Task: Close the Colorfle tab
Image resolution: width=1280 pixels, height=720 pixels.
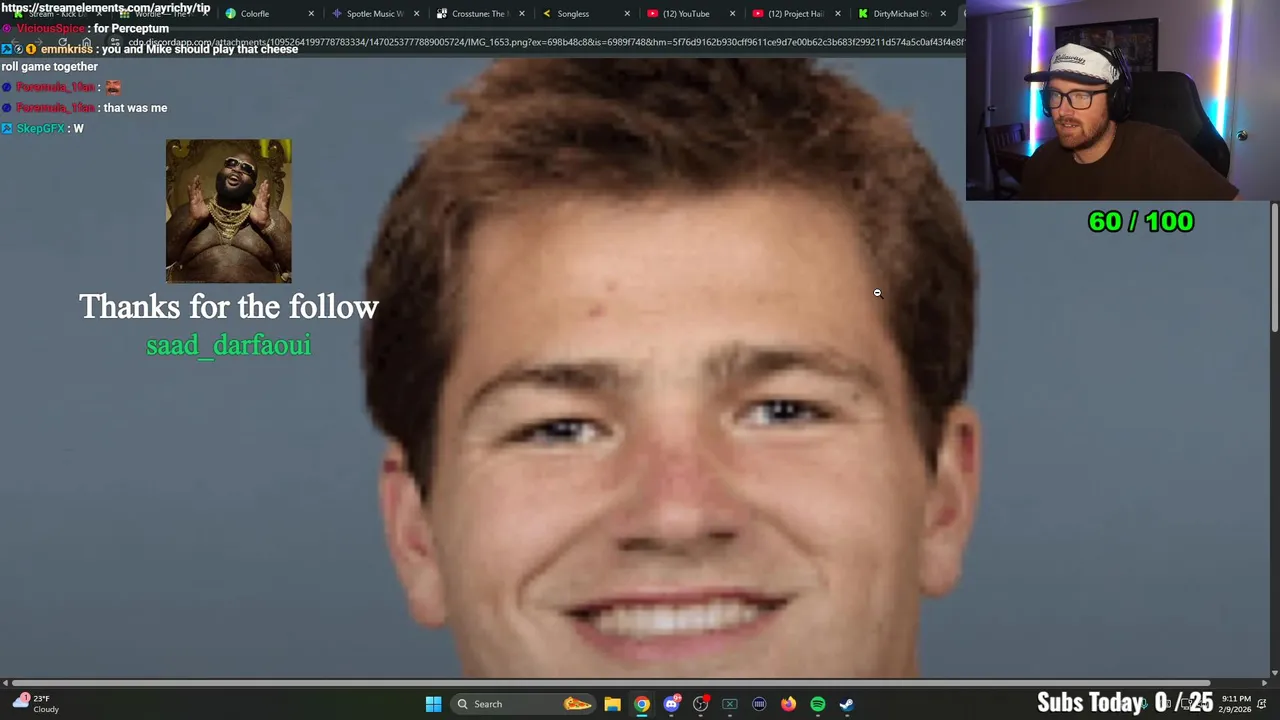Action: [x=311, y=14]
